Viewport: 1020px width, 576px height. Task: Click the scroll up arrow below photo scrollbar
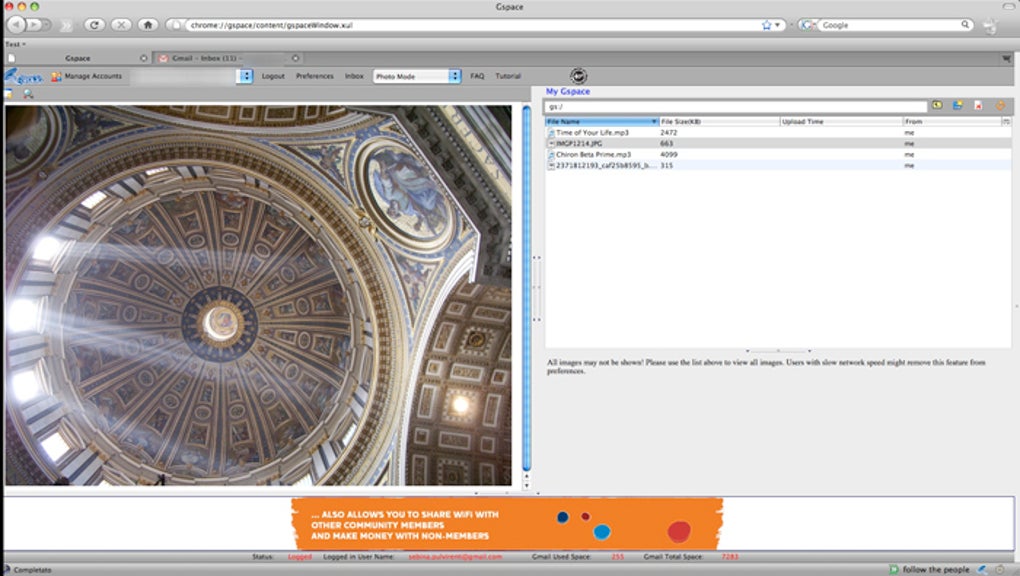click(x=527, y=477)
